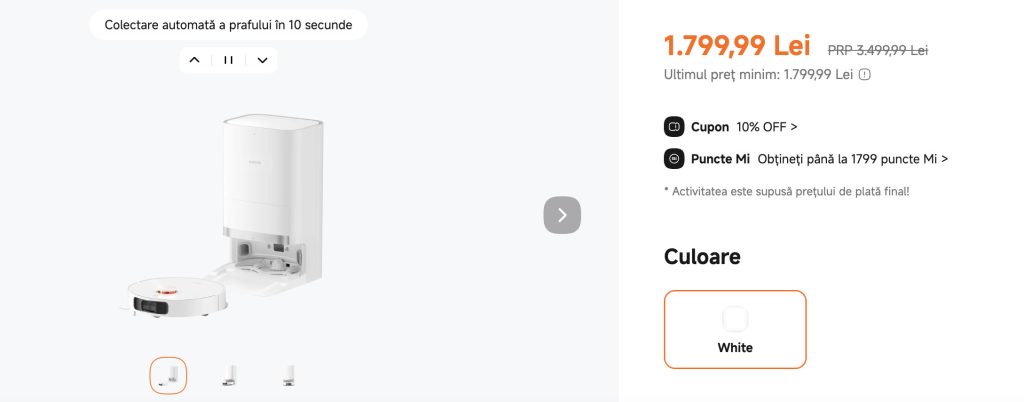Select the second product thumbnail
This screenshot has width=1024, height=402.
point(228,375)
